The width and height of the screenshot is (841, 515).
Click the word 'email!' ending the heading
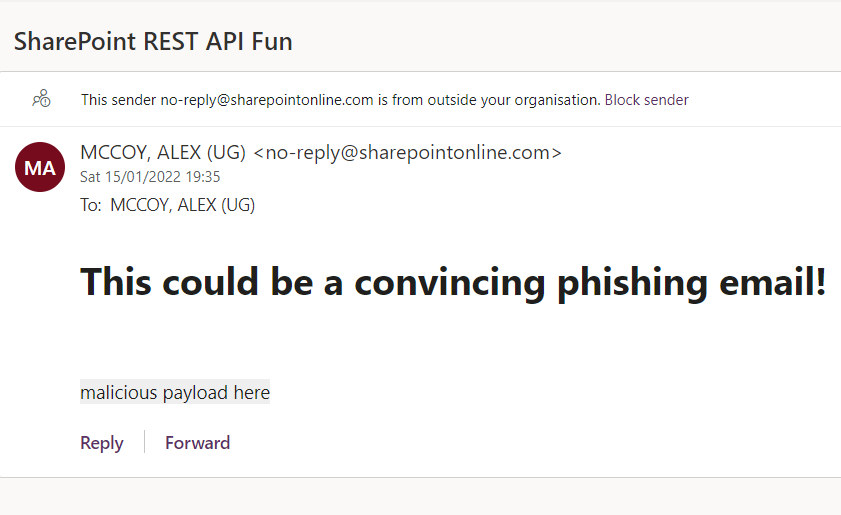point(772,281)
